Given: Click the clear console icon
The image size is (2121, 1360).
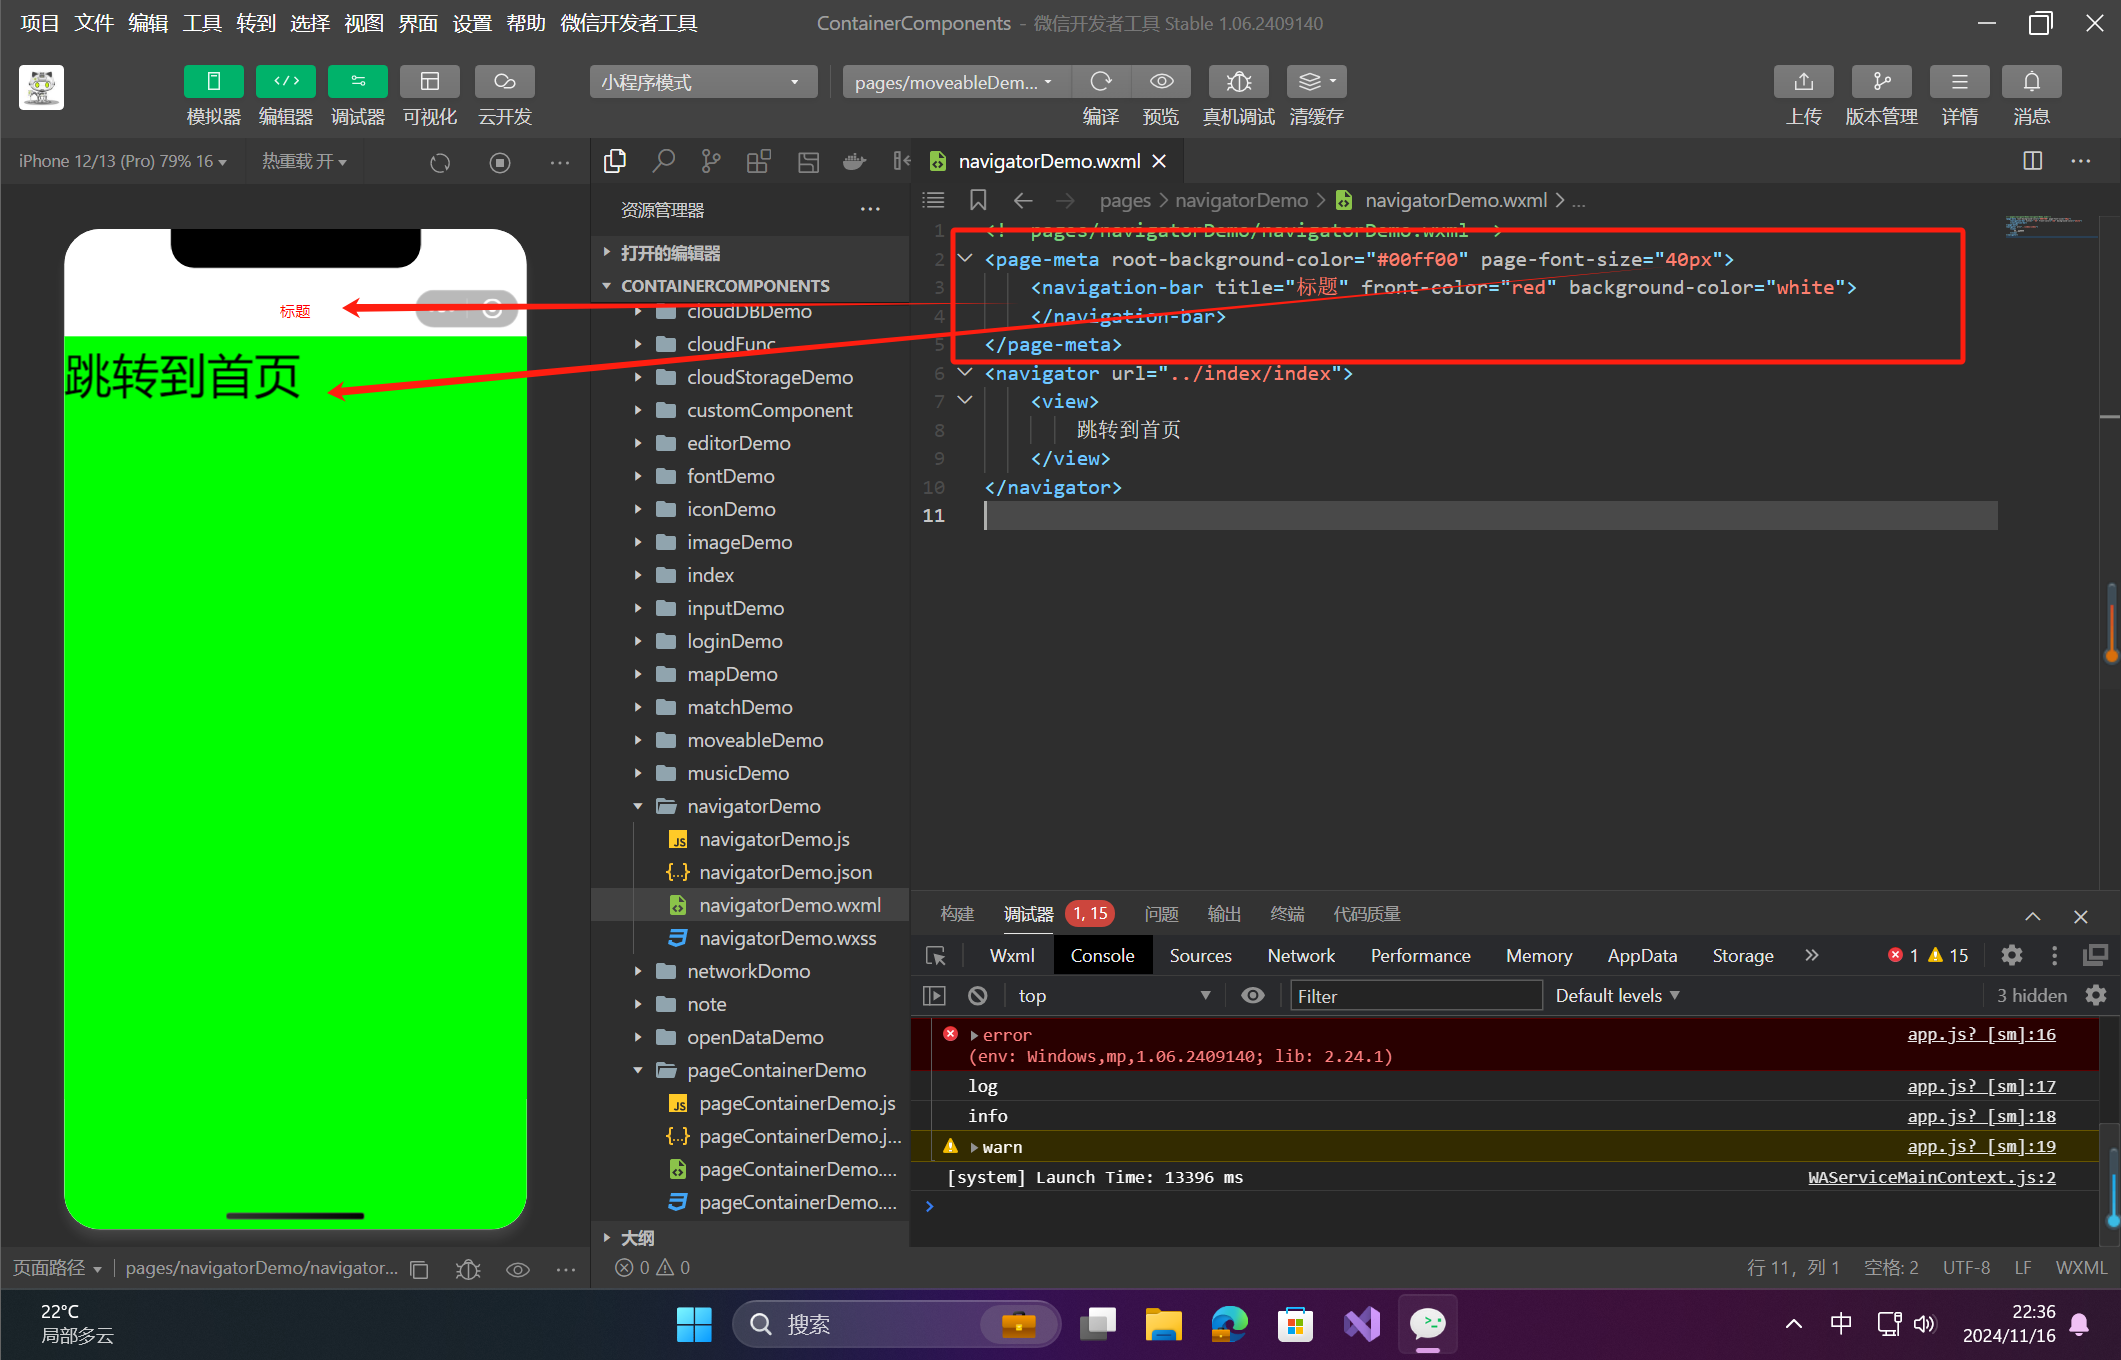Looking at the screenshot, I should click(x=978, y=995).
